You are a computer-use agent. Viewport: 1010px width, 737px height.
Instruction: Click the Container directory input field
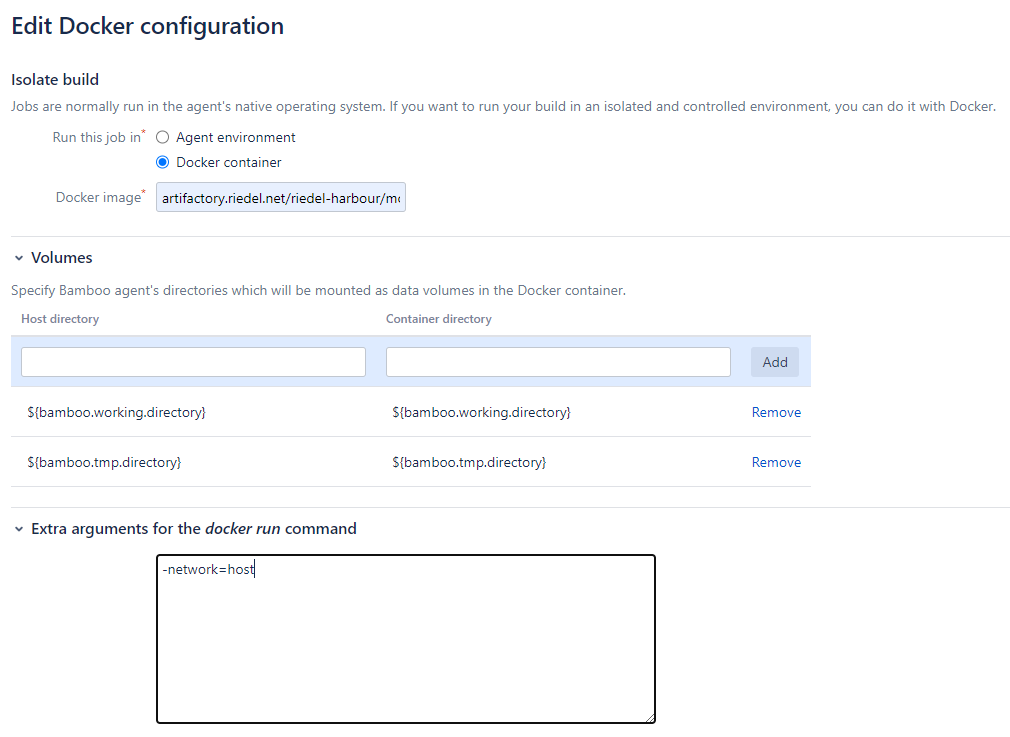pos(558,362)
